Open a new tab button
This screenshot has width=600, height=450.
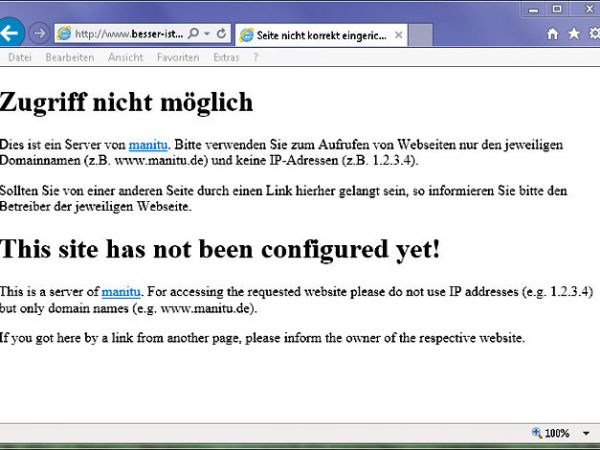point(421,35)
